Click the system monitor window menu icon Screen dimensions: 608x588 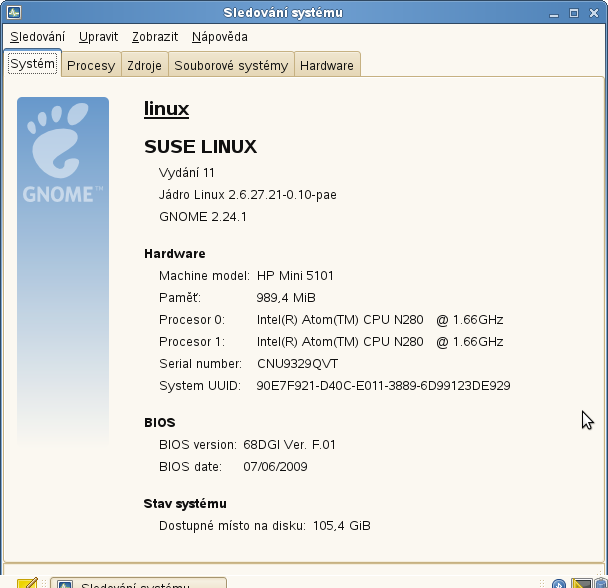[x=14, y=12]
